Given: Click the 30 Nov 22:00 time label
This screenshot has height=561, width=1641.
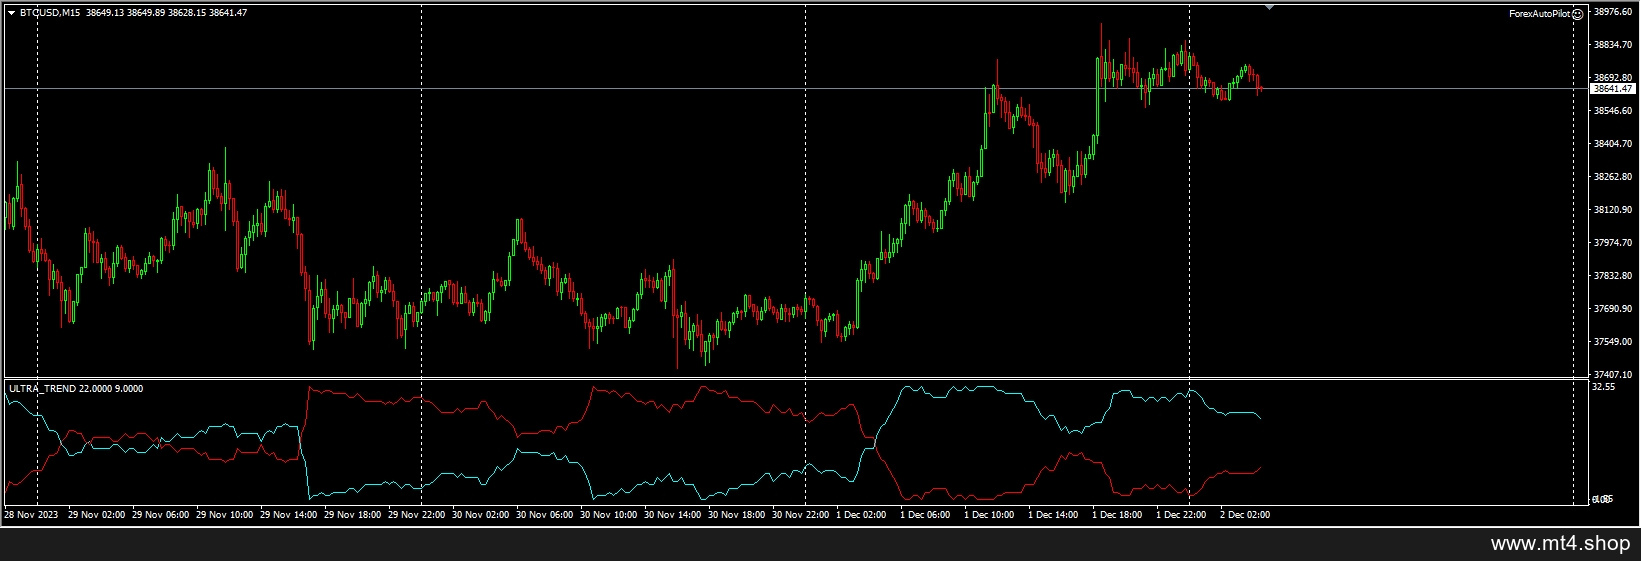Looking at the screenshot, I should (x=800, y=515).
